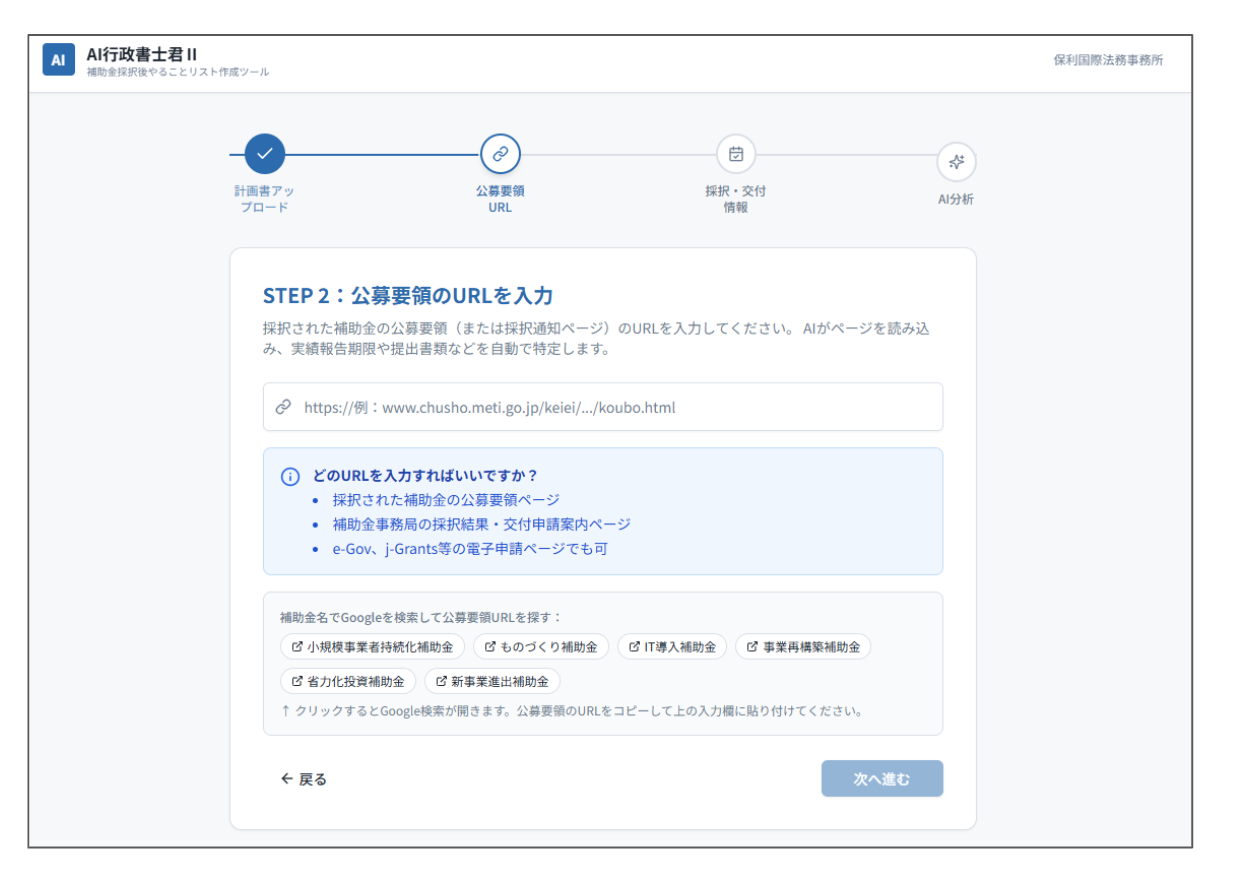Open Google search for 新事業進出補助金
Screen dimensions: 1238x875
tap(492, 681)
